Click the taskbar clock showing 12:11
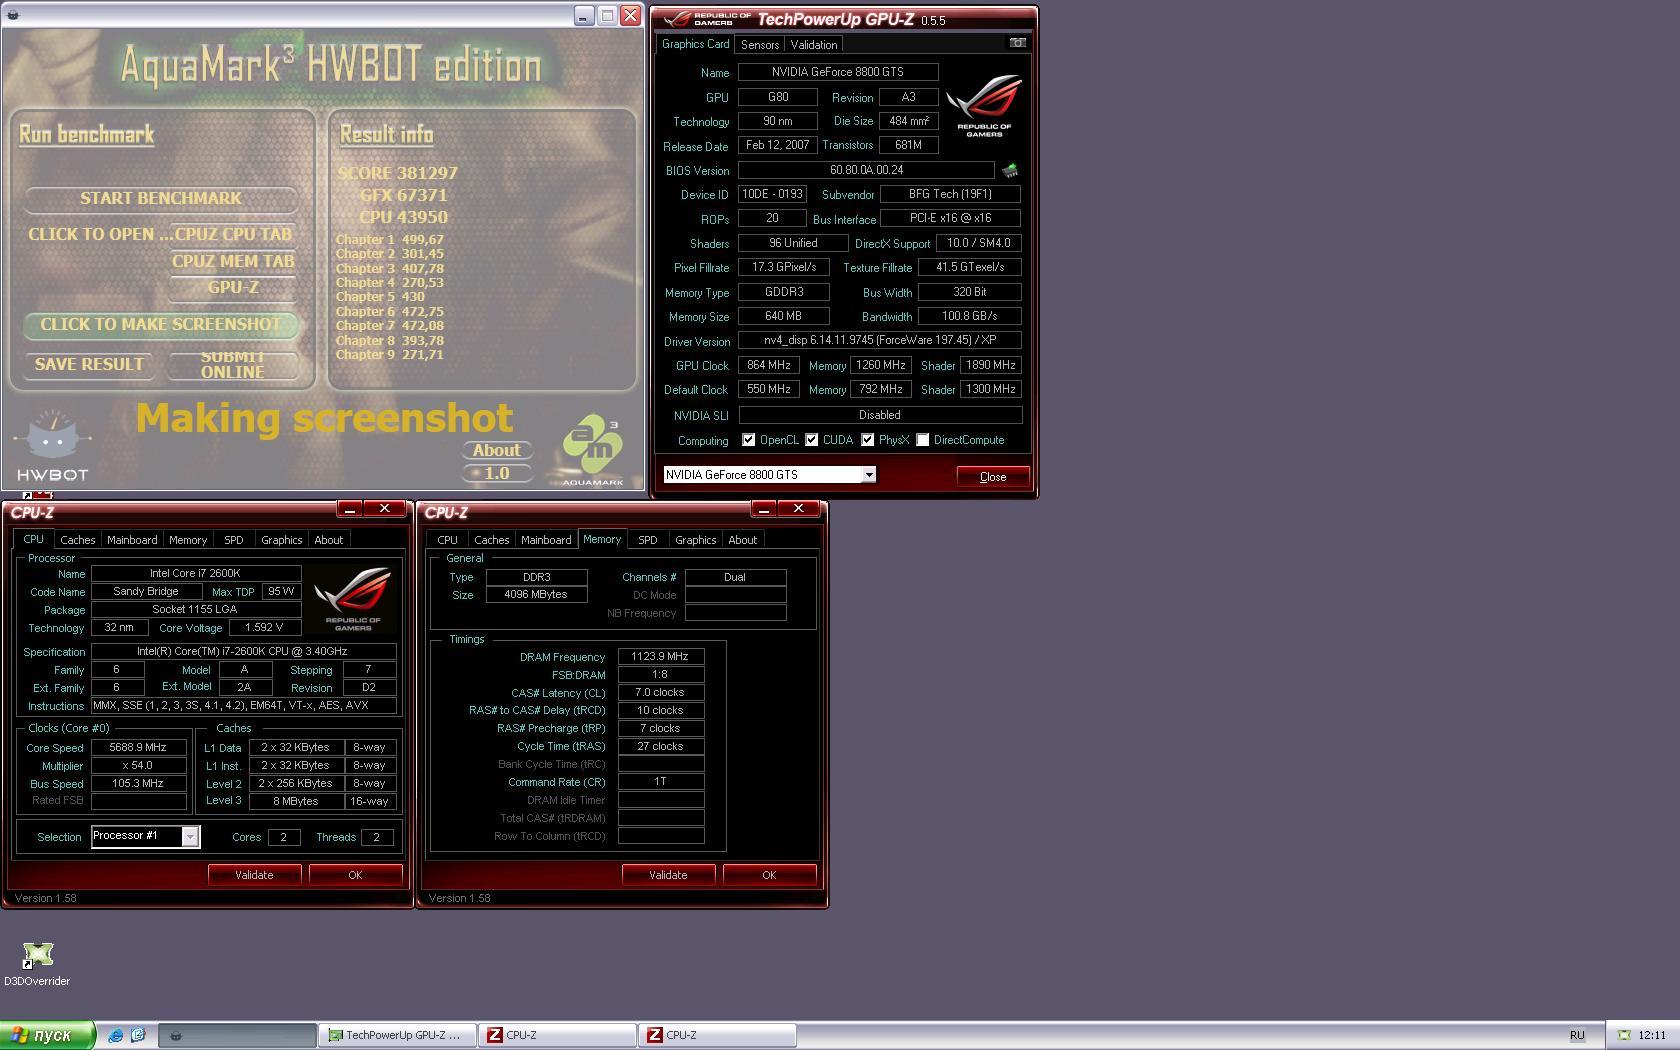Image resolution: width=1680 pixels, height=1050 pixels. click(1652, 1035)
